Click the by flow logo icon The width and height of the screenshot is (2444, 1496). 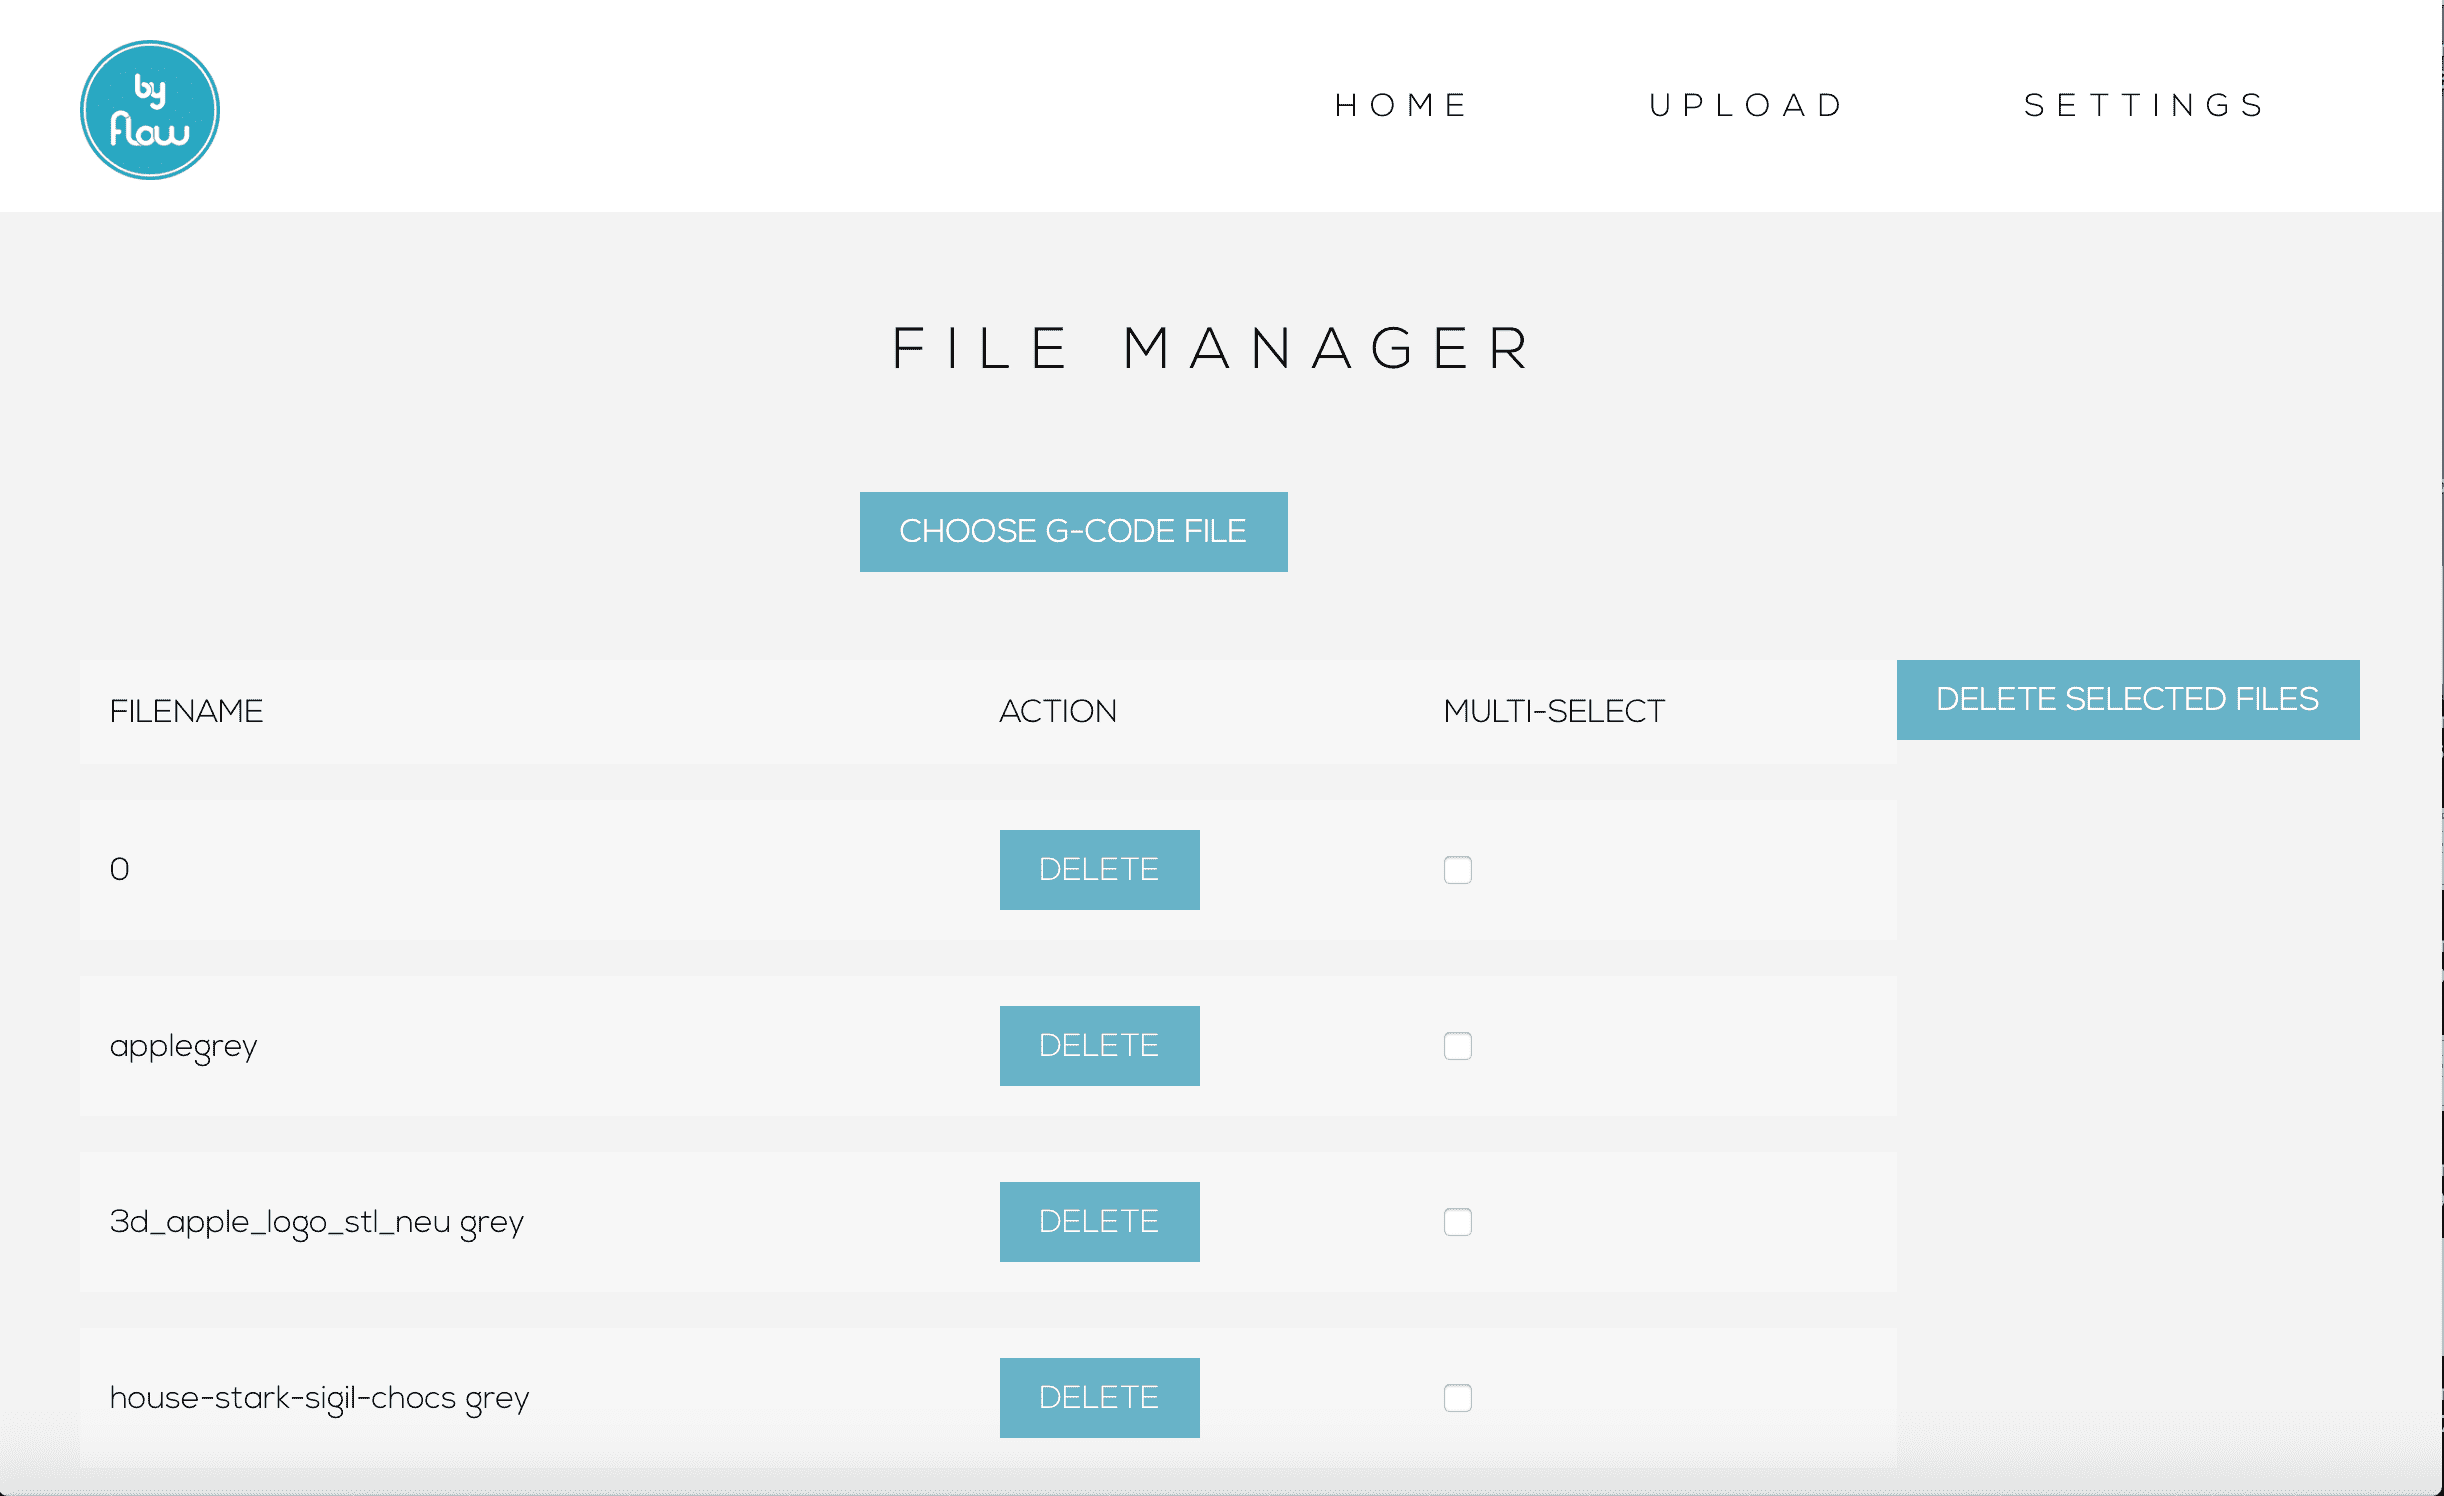point(150,110)
